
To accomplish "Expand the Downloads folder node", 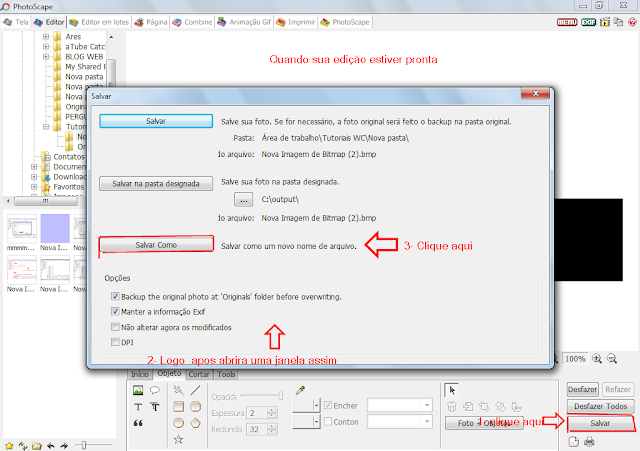I will [x=34, y=177].
